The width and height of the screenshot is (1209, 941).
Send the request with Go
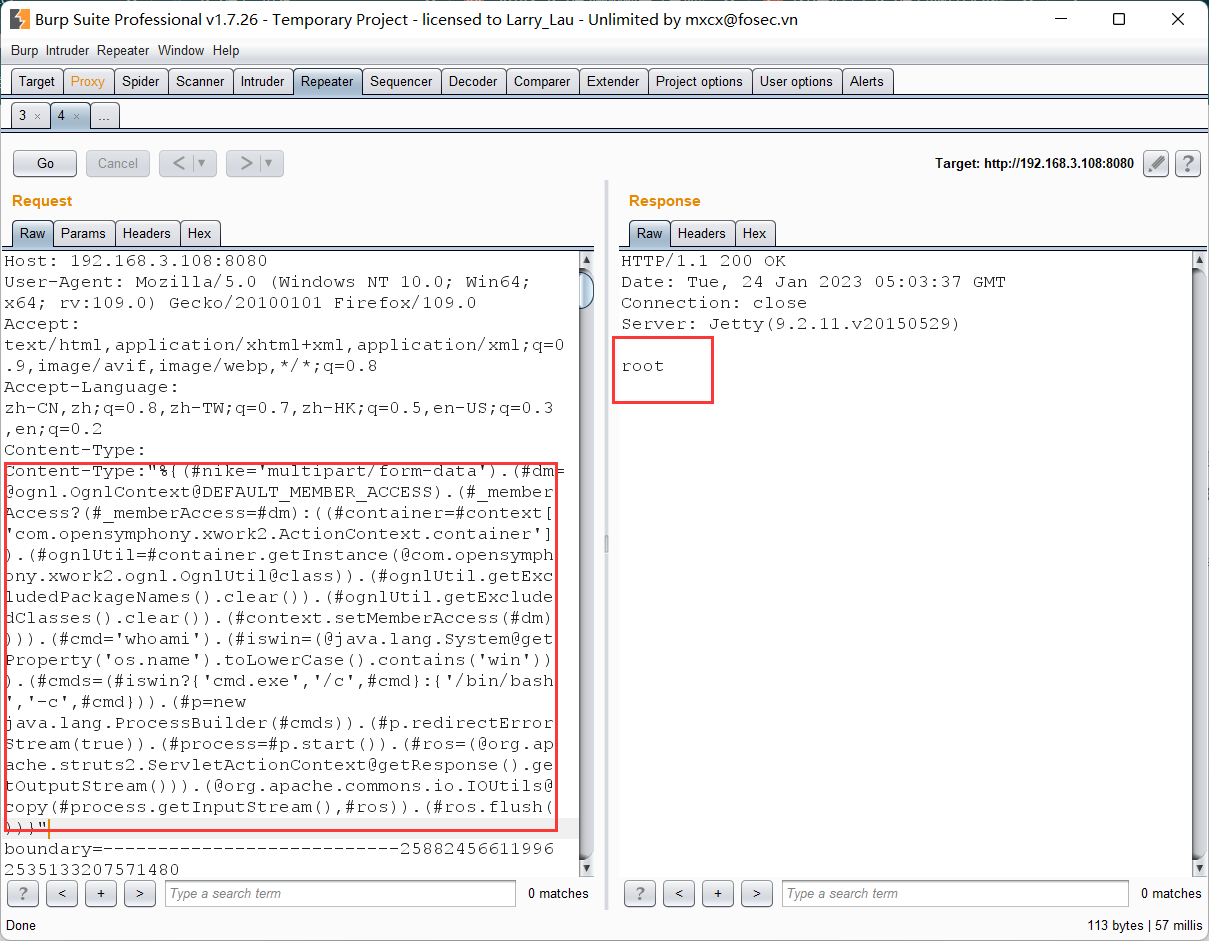tap(45, 163)
